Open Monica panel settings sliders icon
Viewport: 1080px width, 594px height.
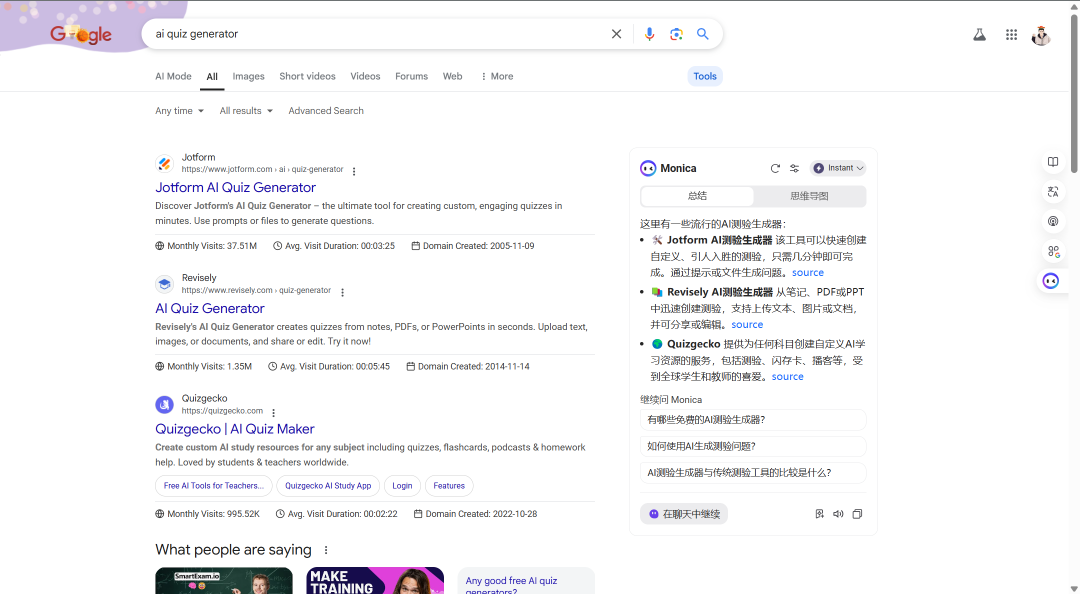(794, 168)
